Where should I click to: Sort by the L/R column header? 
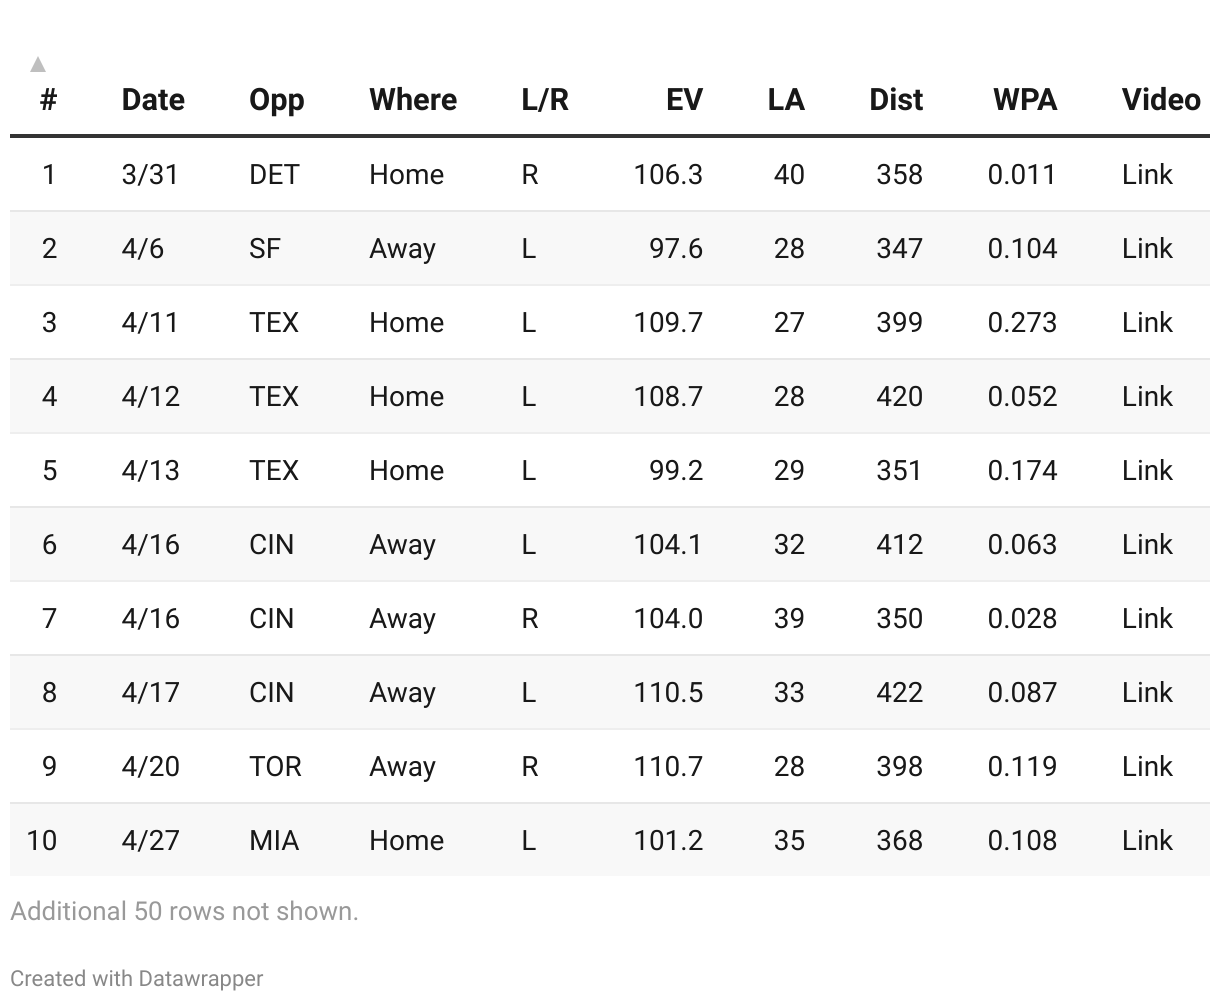point(545,100)
